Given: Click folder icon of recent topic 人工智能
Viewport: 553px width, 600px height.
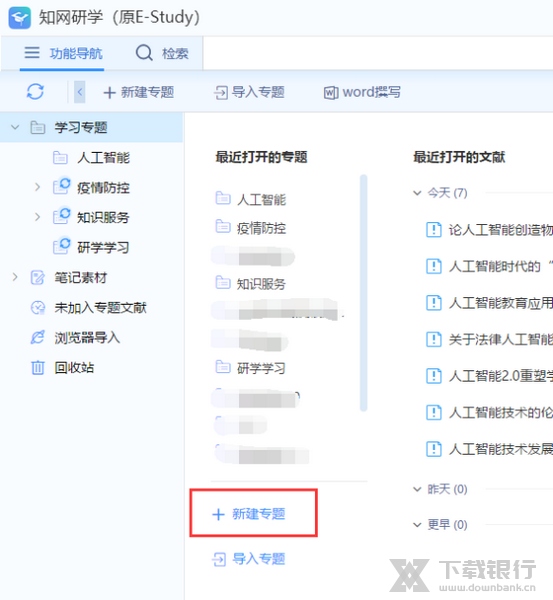Looking at the screenshot, I should [223, 198].
